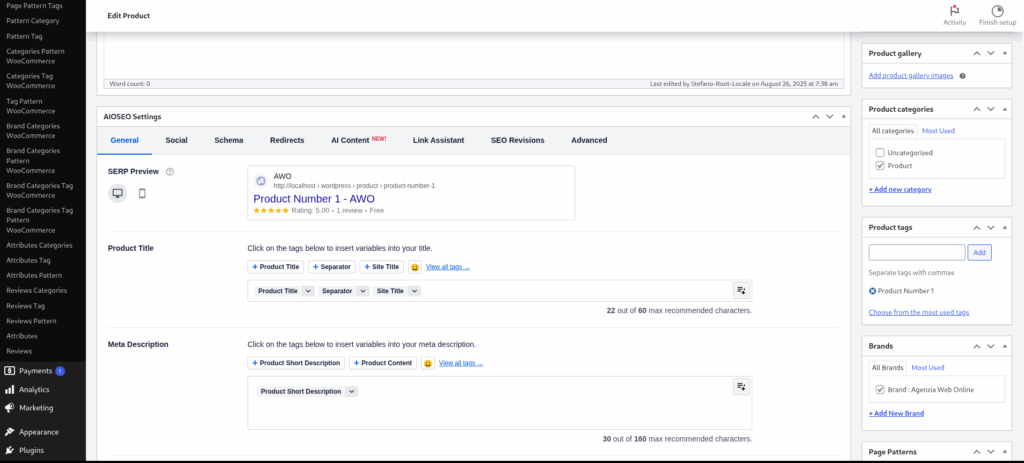
Task: Open SERP Preview help question icon
Action: [170, 172]
